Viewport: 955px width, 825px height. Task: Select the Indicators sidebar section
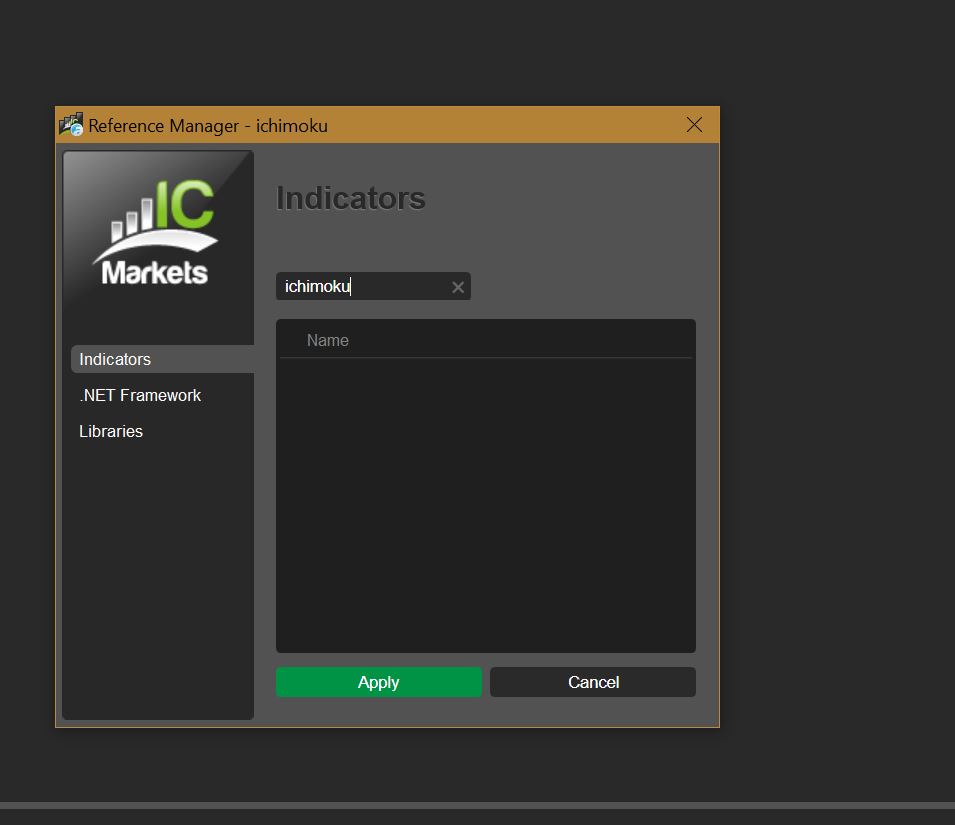tap(162, 359)
